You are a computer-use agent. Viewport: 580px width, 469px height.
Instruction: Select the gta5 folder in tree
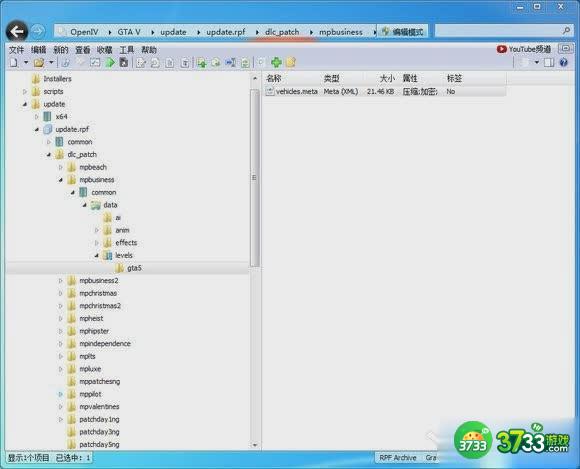[x=134, y=268]
